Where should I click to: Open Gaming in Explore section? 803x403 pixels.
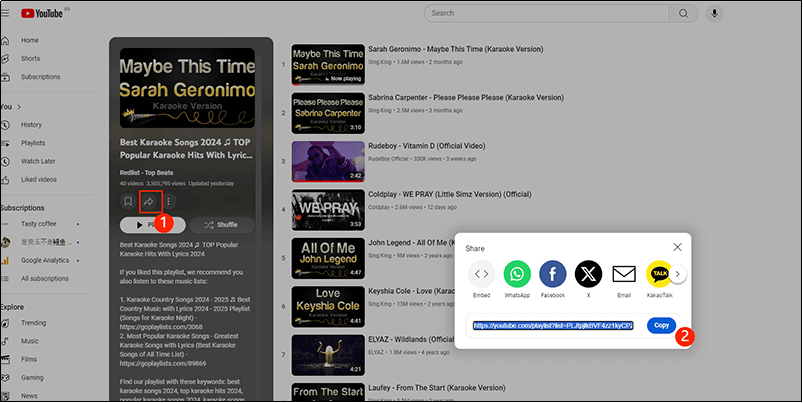click(32, 378)
